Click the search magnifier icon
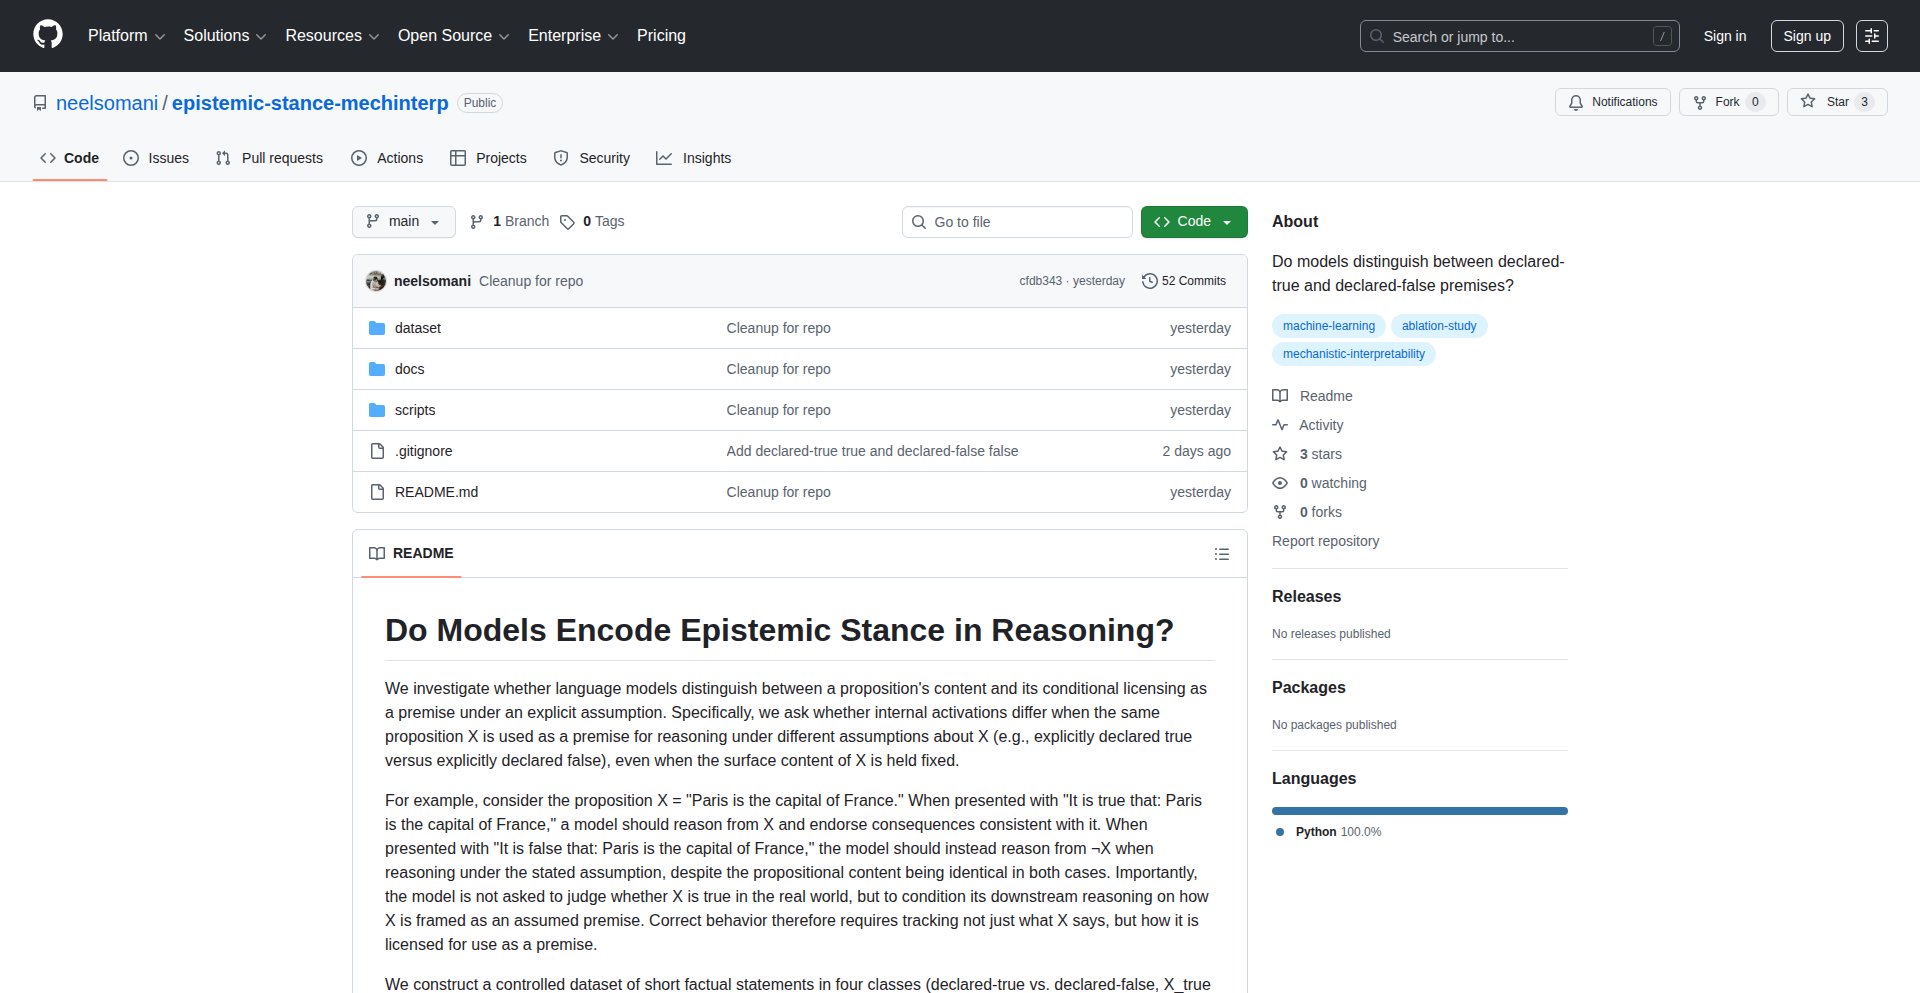 1377,36
